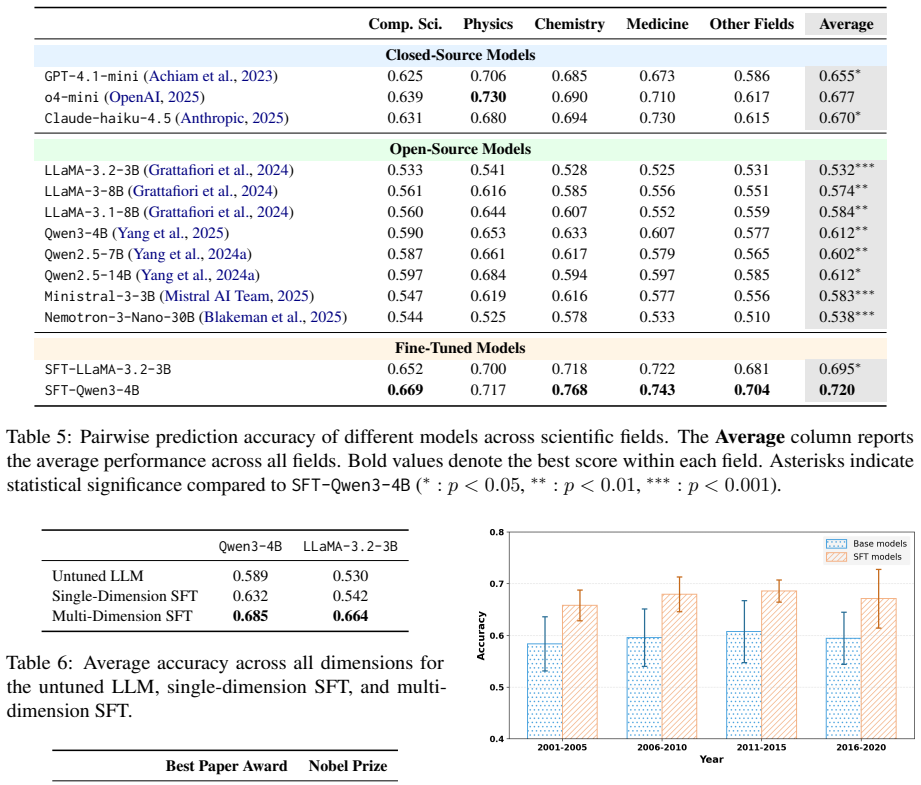Click the 2011-2015 x-axis tick label
Viewport: 921px width, 785px height.
761,748
